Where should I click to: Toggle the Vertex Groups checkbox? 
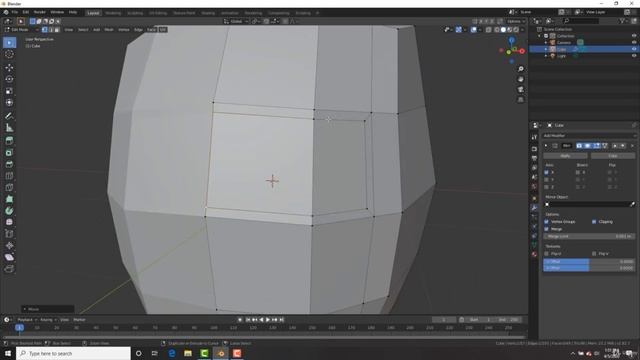(x=547, y=222)
